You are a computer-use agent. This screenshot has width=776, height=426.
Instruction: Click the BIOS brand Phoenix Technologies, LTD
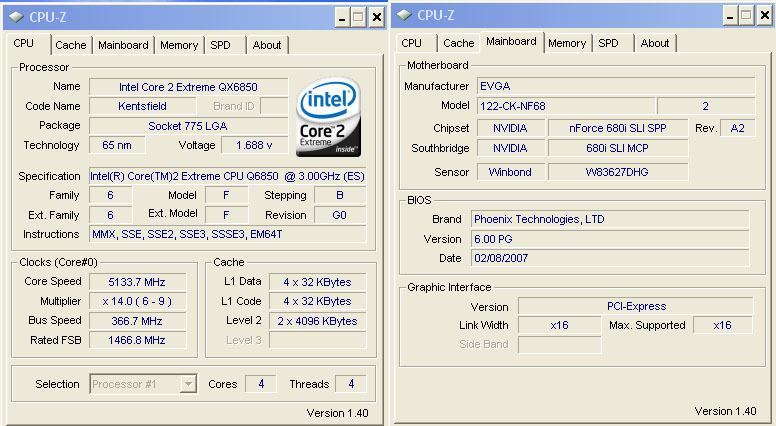click(x=610, y=219)
